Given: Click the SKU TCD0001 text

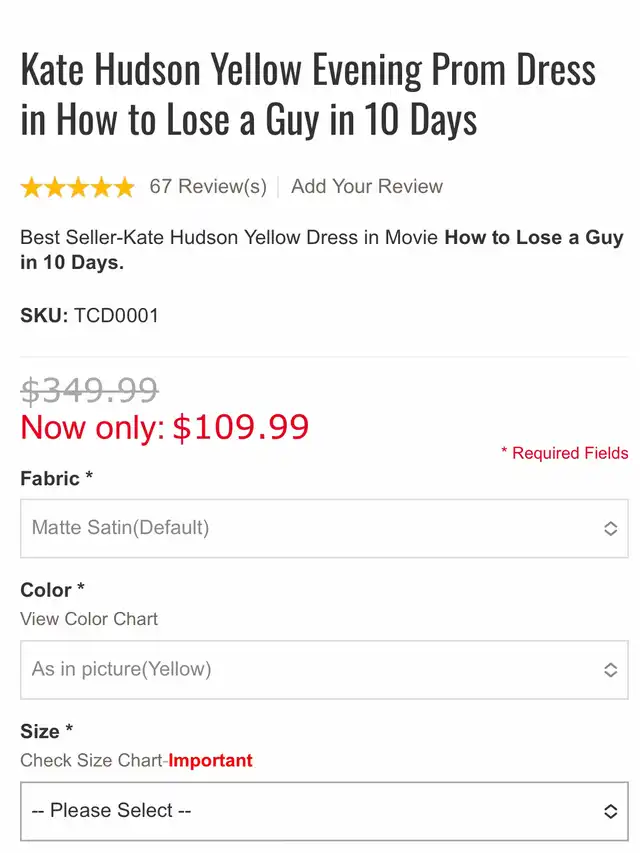Looking at the screenshot, I should tap(90, 316).
